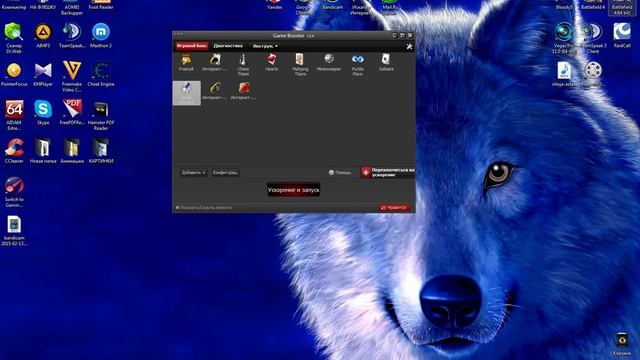Select the olega-astat... audio file
The height and width of the screenshot is (360, 640).
tap(564, 74)
